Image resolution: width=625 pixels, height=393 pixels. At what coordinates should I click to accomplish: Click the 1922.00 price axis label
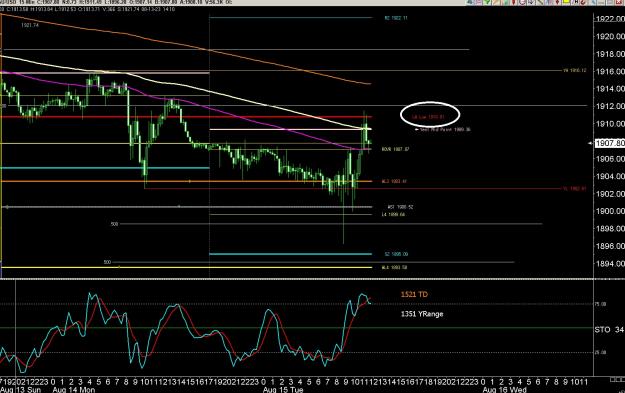pyautogui.click(x=609, y=19)
